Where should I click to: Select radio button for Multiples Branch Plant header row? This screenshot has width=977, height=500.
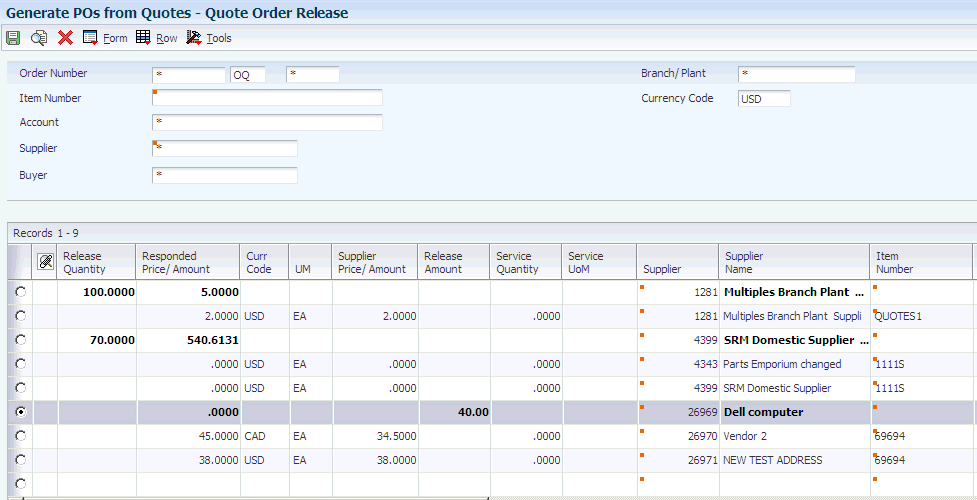pyautogui.click(x=21, y=292)
